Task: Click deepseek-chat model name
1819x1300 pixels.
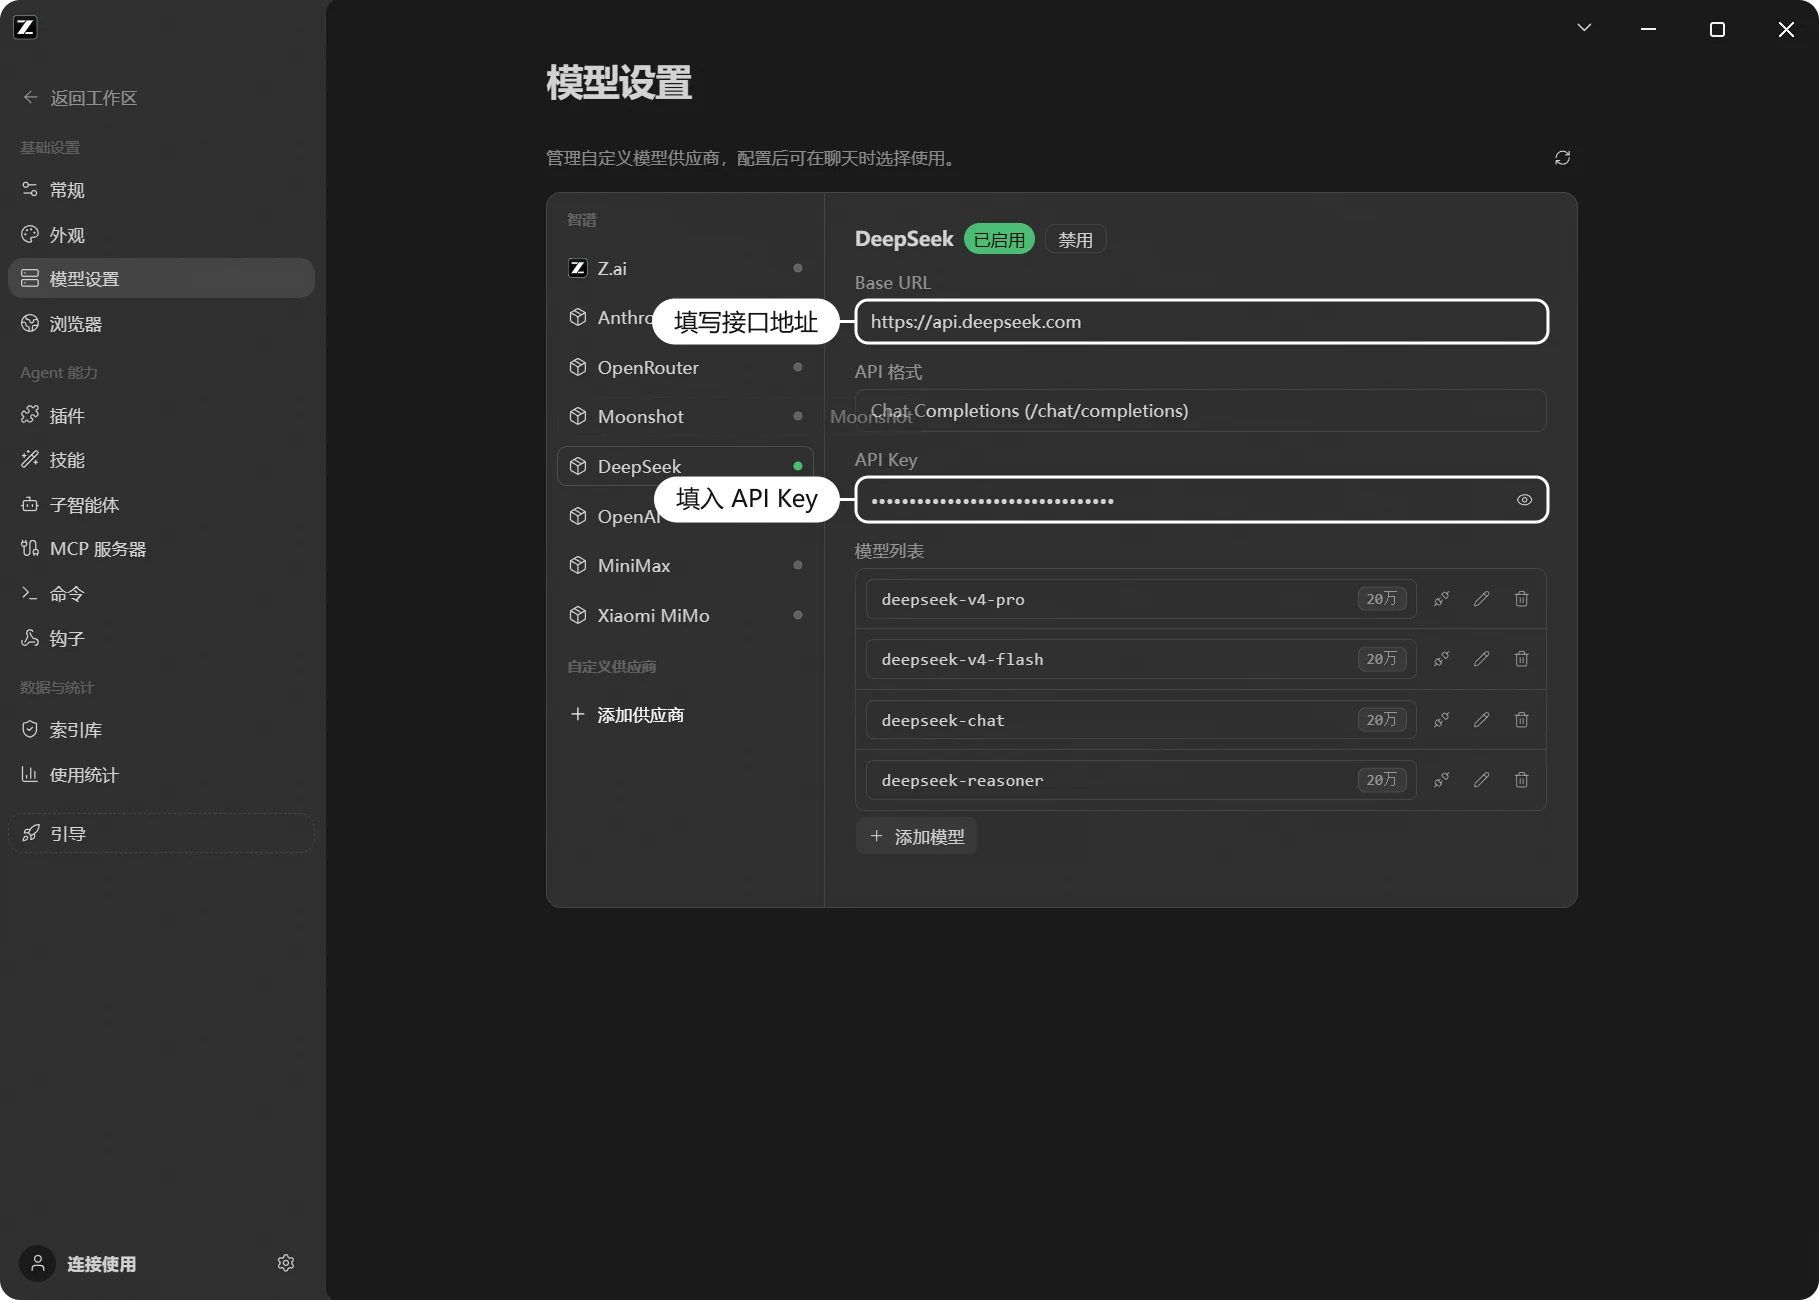Action: click(943, 720)
